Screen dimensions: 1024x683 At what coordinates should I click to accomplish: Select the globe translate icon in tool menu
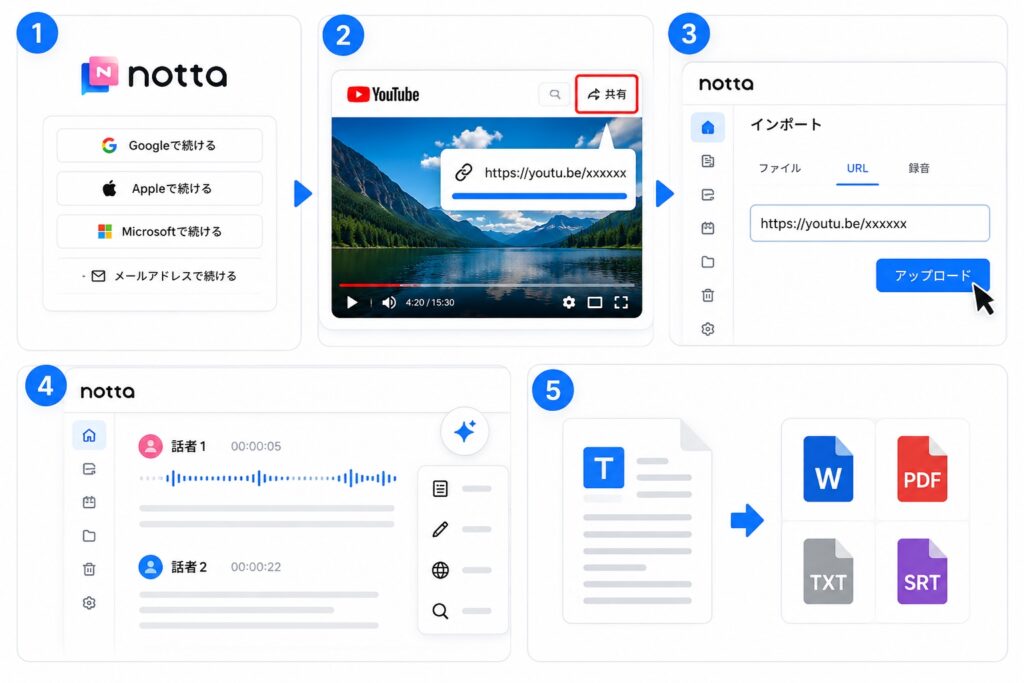tap(440, 570)
